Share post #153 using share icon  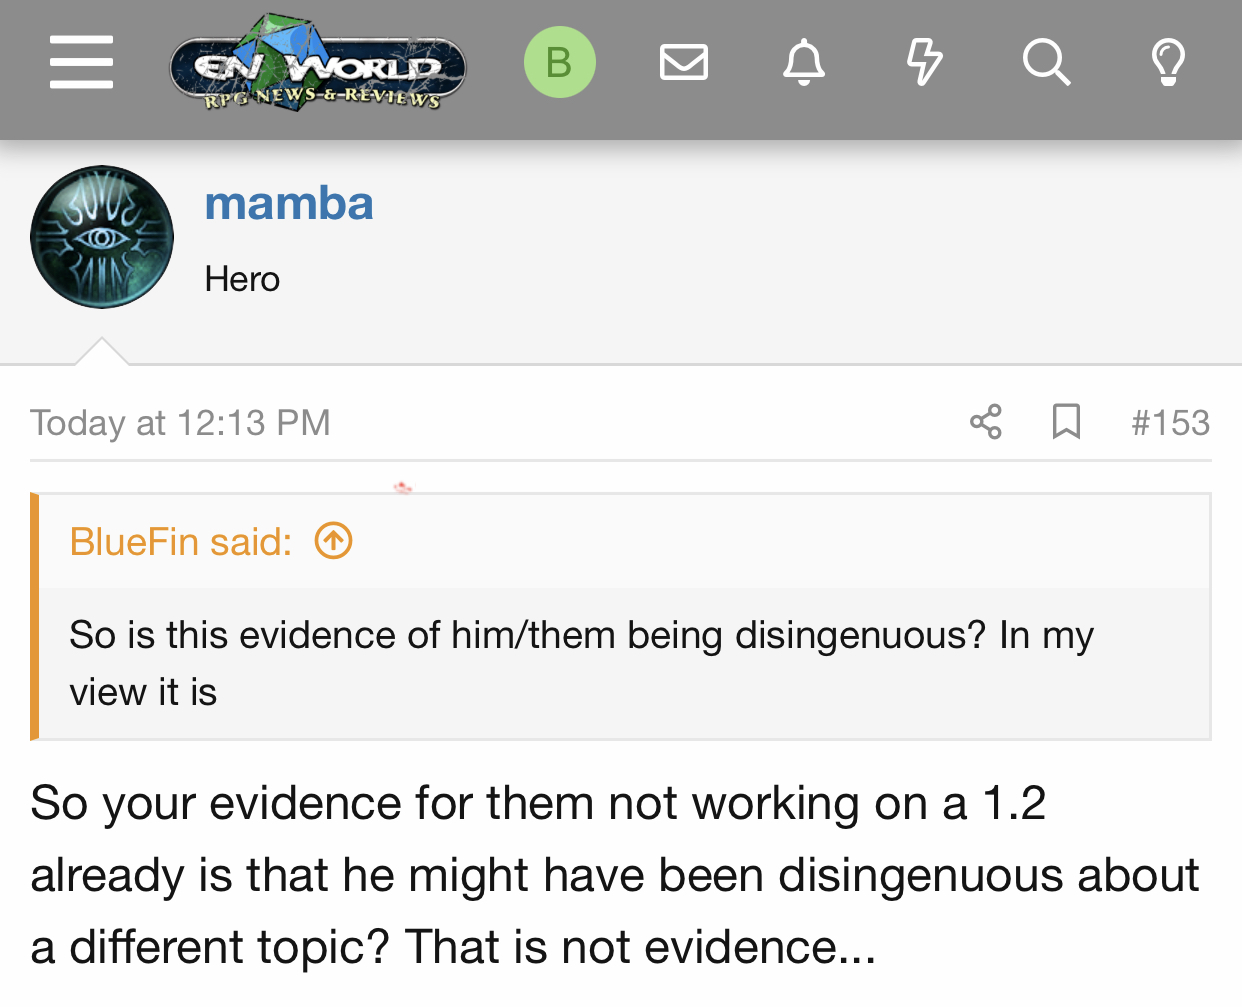(986, 422)
